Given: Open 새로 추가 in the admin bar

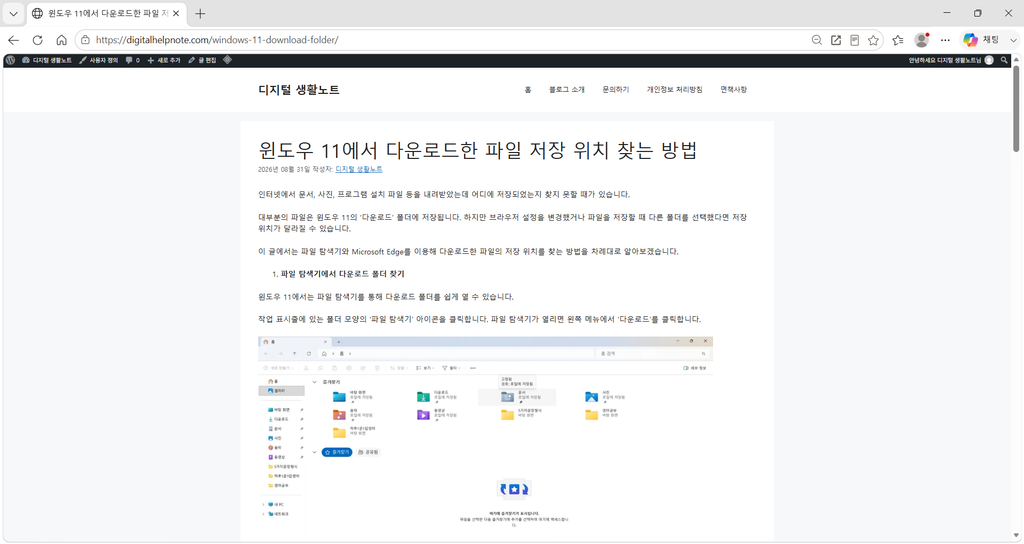Looking at the screenshot, I should (x=164, y=60).
